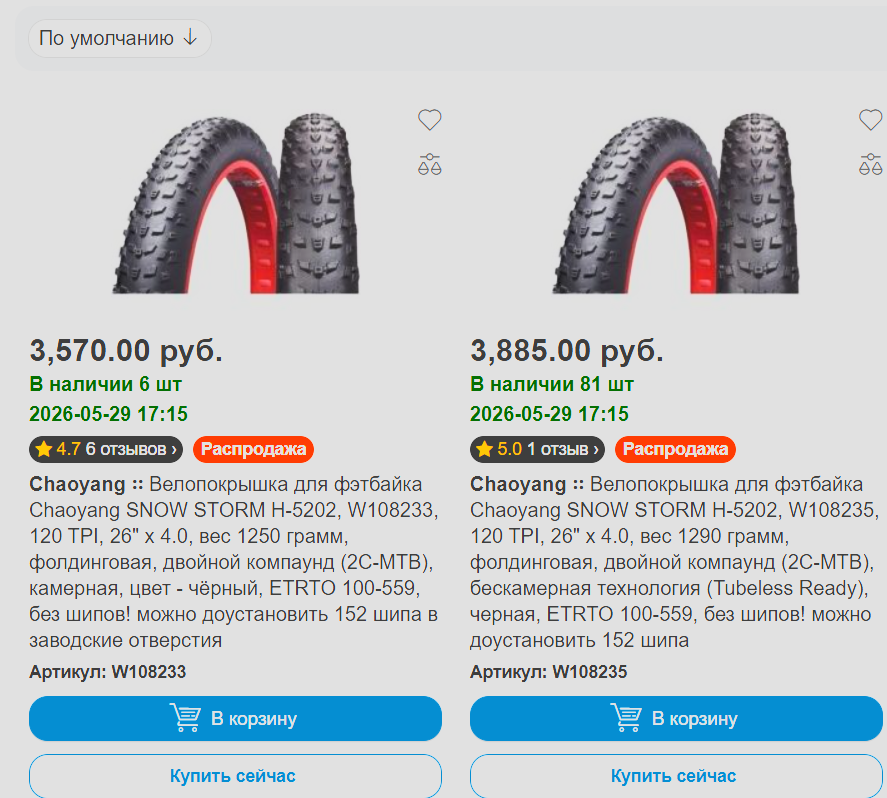Click the Распродажа badge on the second product
This screenshot has width=887, height=798.
click(x=675, y=450)
